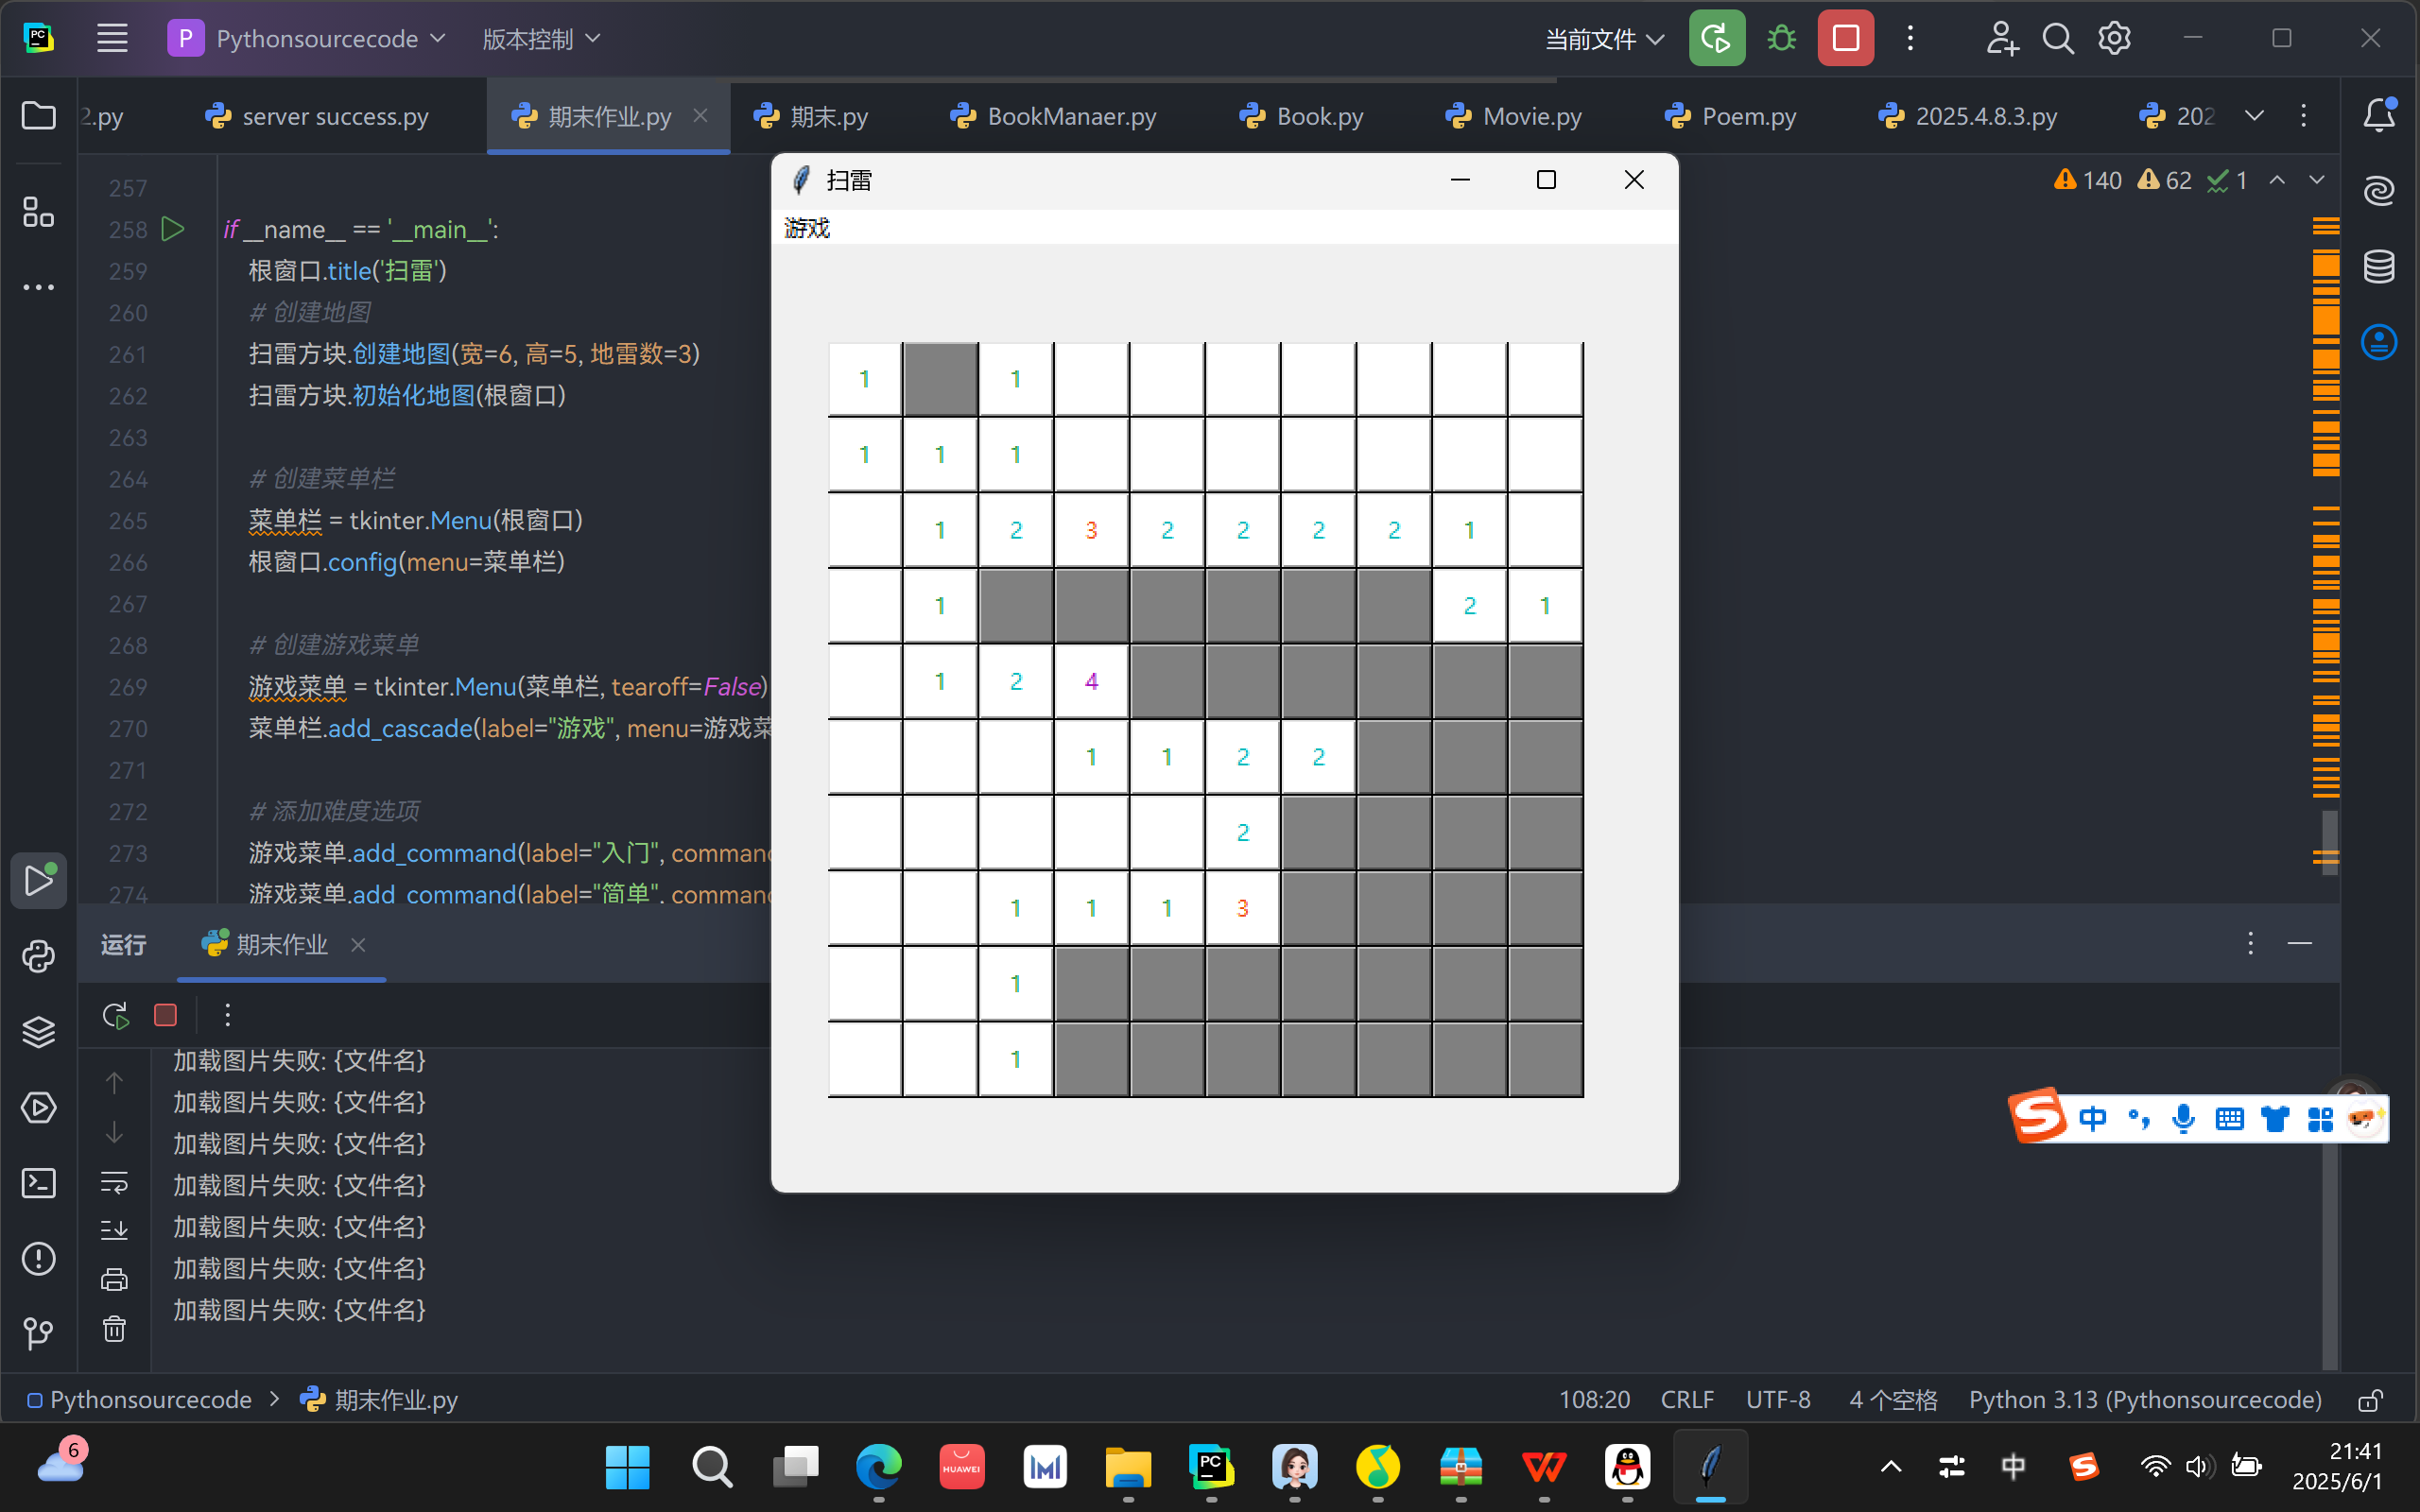
Task: Reveal the unrevealed gray cell in top row
Action: pos(940,379)
